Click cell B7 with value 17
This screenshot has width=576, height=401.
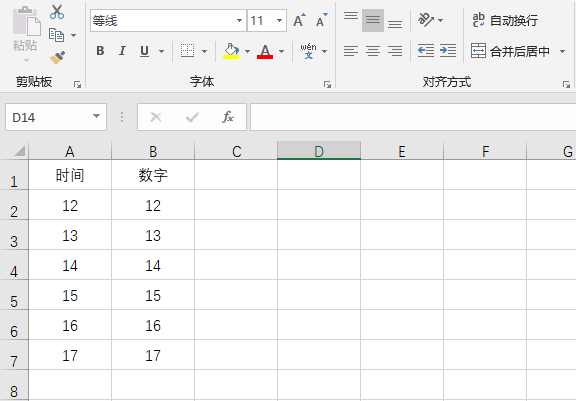pos(153,355)
